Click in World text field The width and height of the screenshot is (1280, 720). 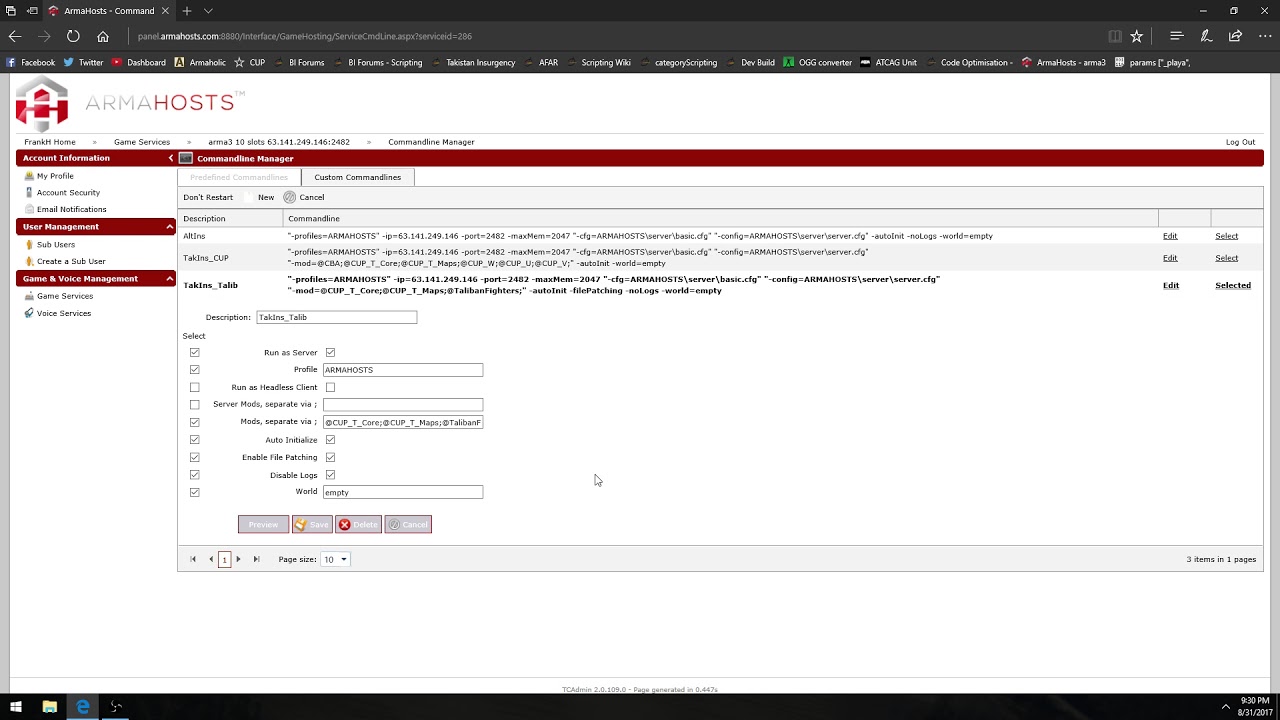(x=403, y=492)
